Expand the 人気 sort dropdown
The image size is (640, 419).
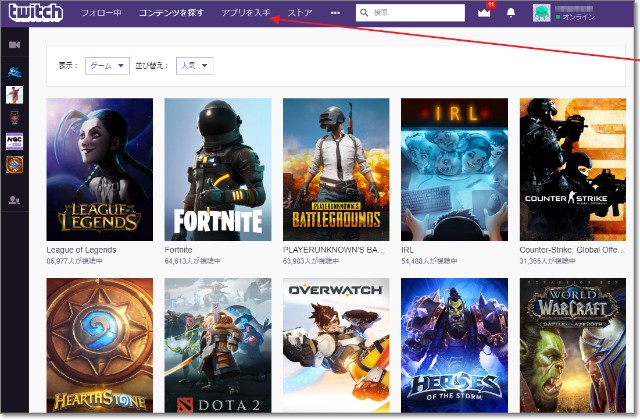pyautogui.click(x=194, y=65)
